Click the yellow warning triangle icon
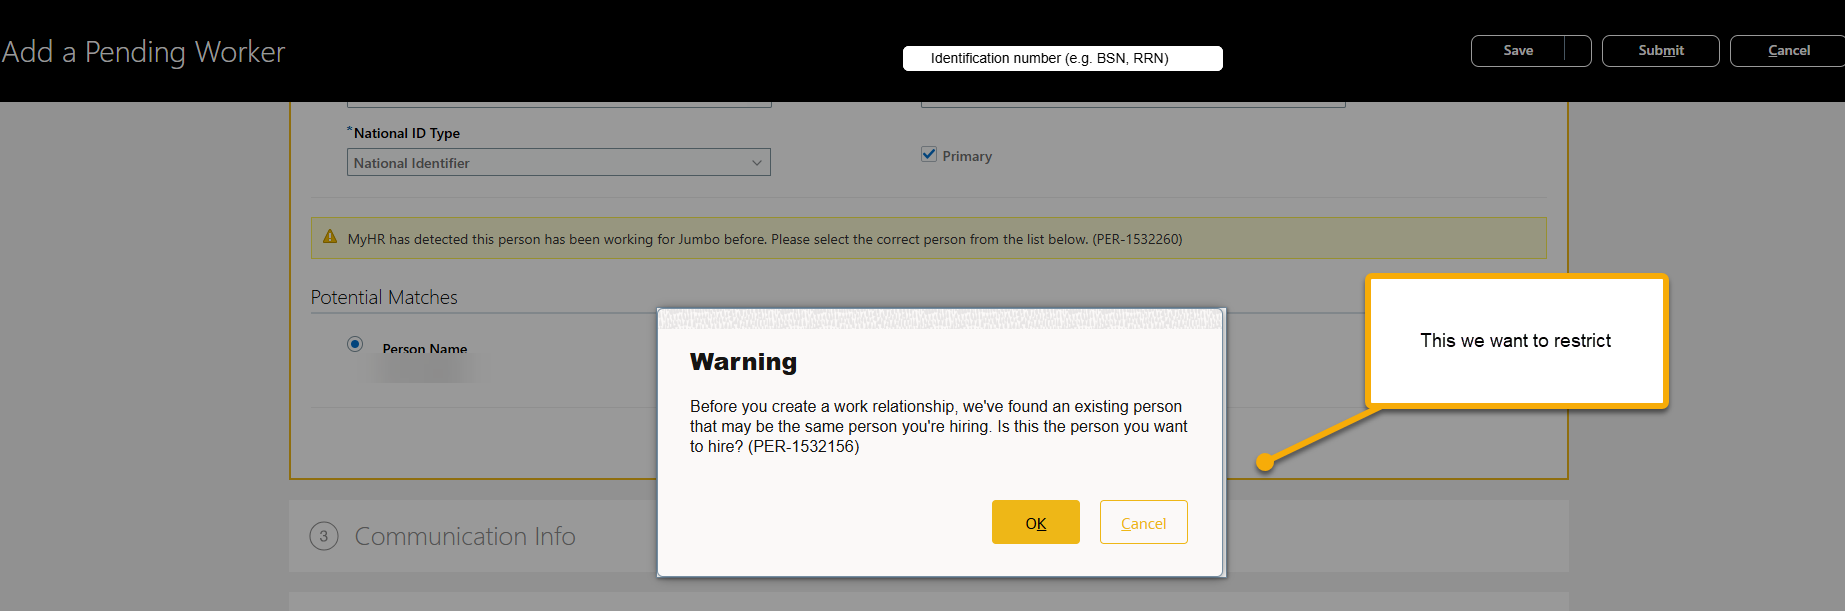1845x611 pixels. (330, 237)
